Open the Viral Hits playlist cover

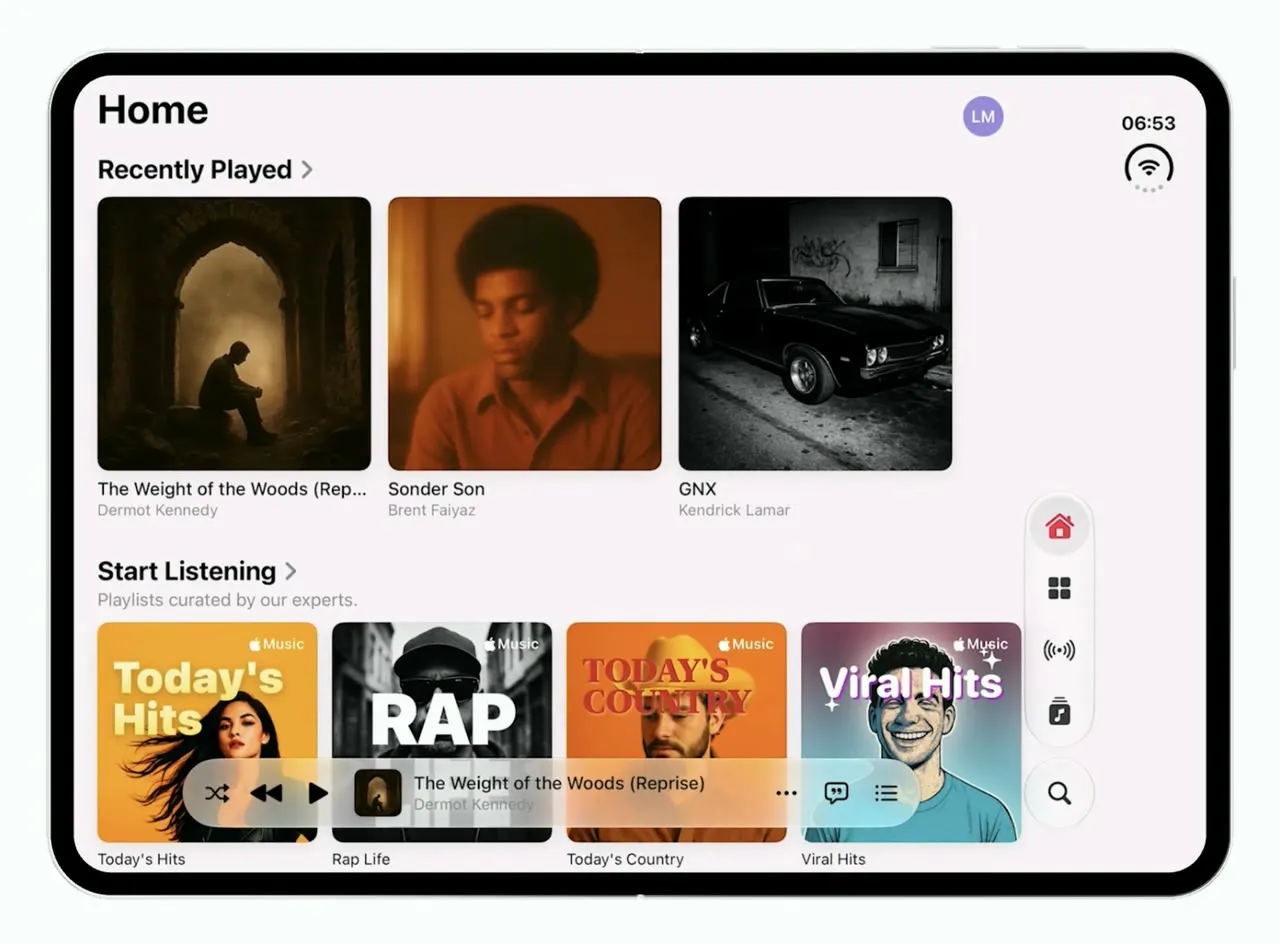911,732
